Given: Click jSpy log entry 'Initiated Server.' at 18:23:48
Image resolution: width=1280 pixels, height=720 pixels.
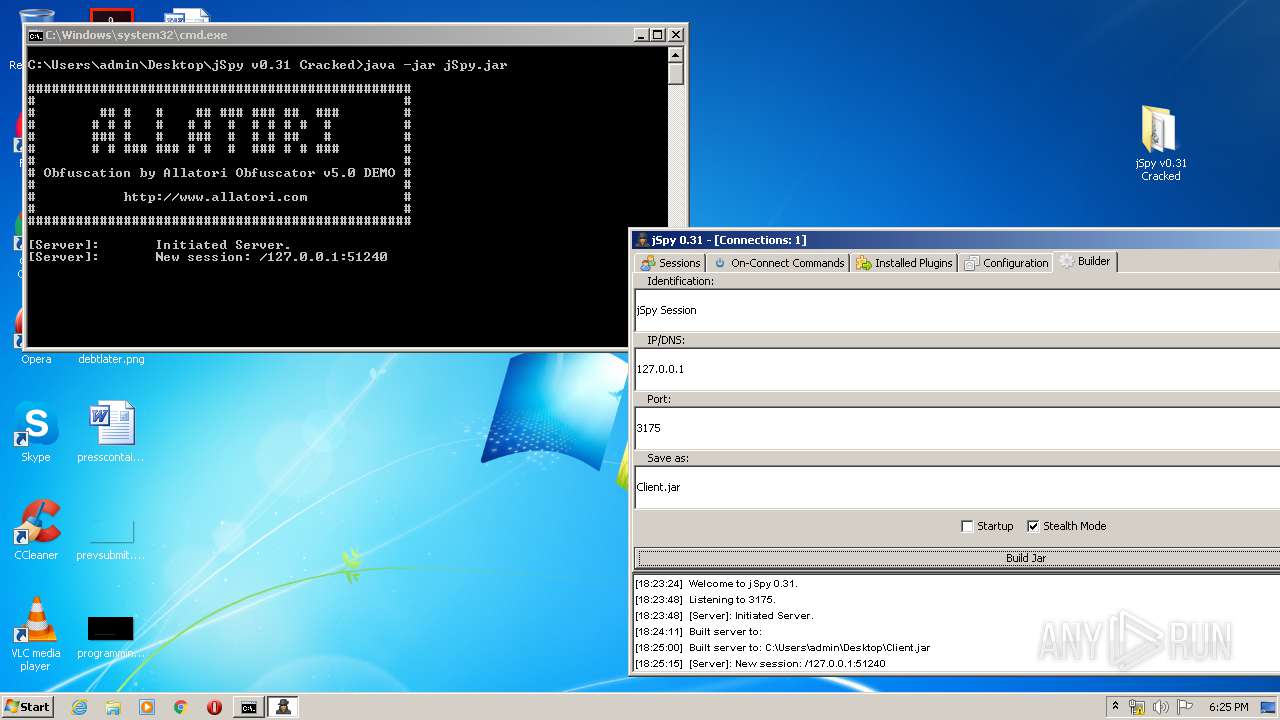Looking at the screenshot, I should (724, 615).
